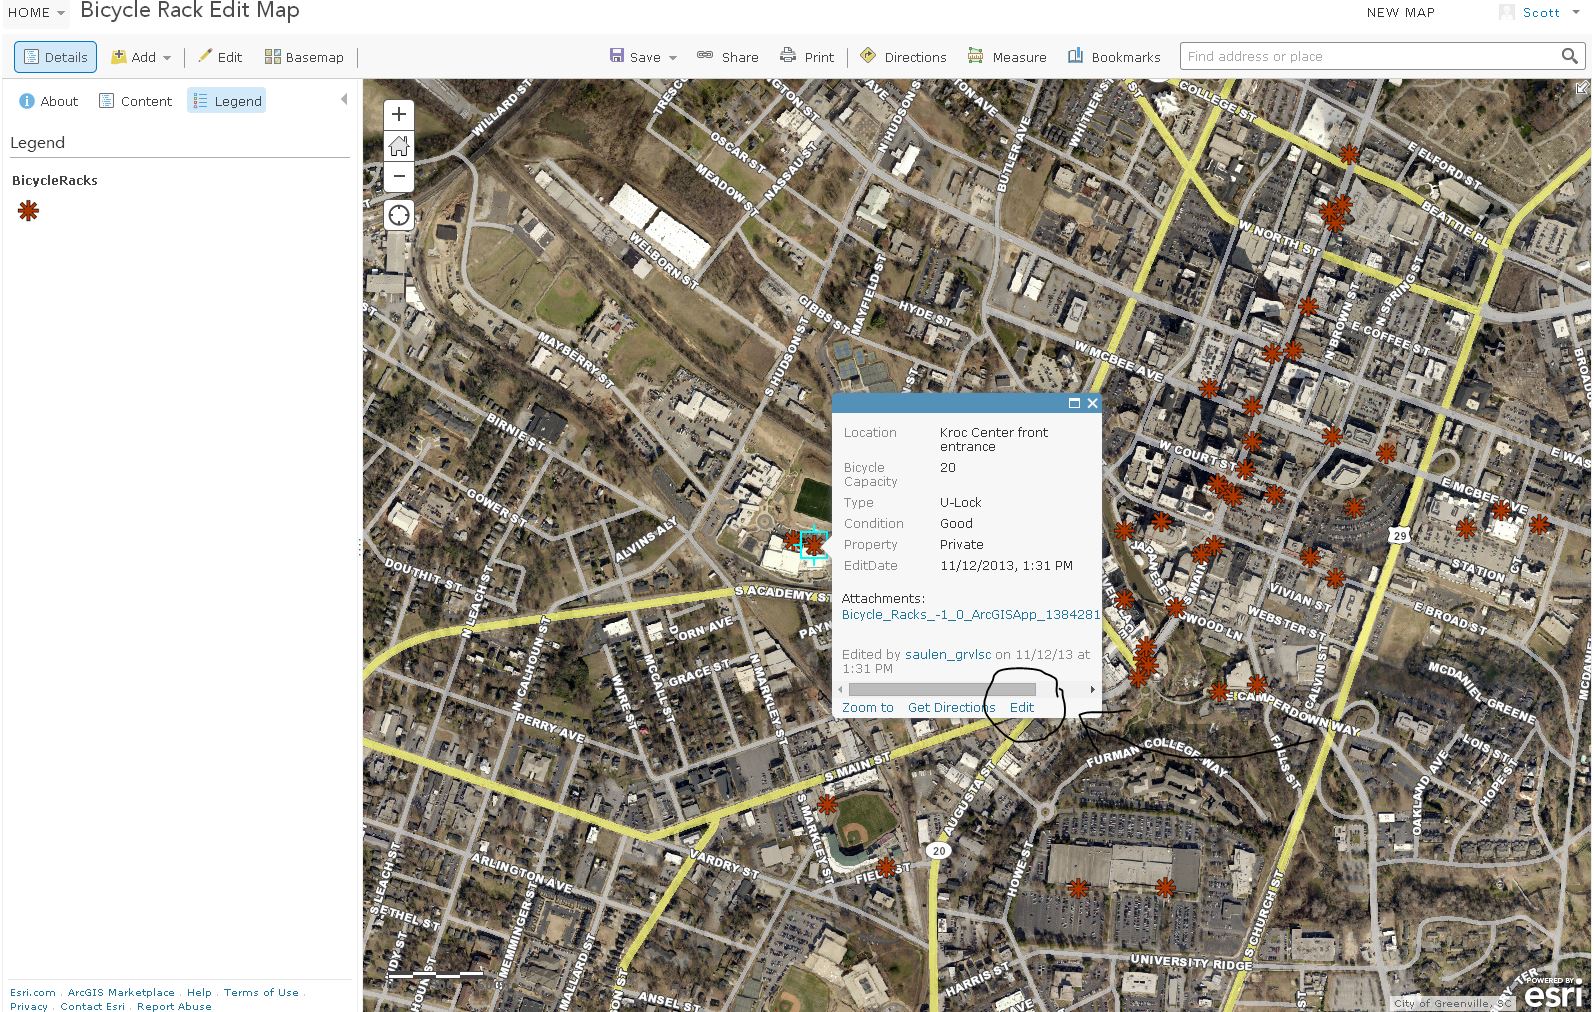The height and width of the screenshot is (1012, 1594).
Task: Click the Print icon
Action: click(x=788, y=56)
